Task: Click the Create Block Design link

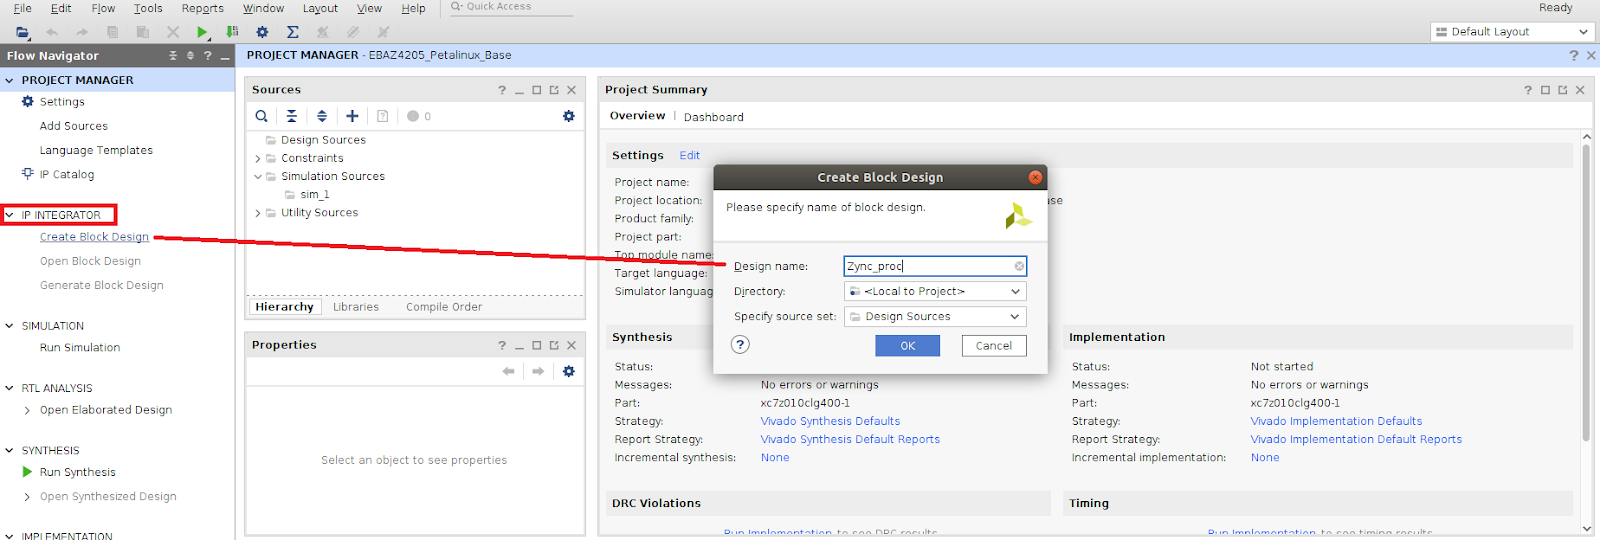Action: (94, 237)
